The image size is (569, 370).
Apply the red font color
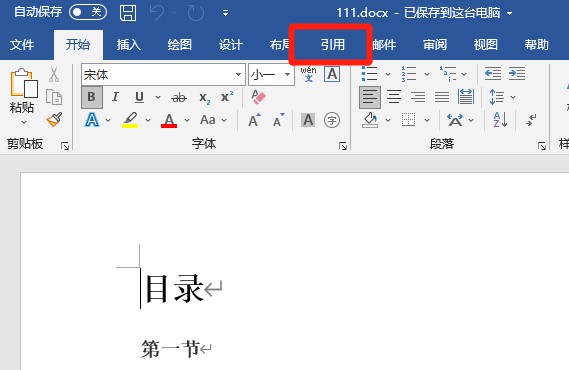169,120
